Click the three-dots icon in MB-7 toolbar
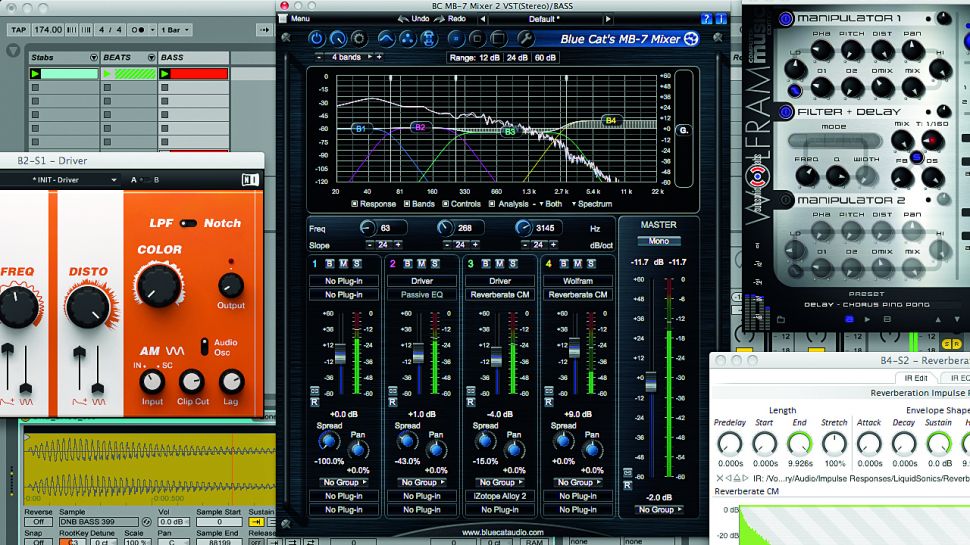Screen dimensions: 970x545 coord(407,39)
